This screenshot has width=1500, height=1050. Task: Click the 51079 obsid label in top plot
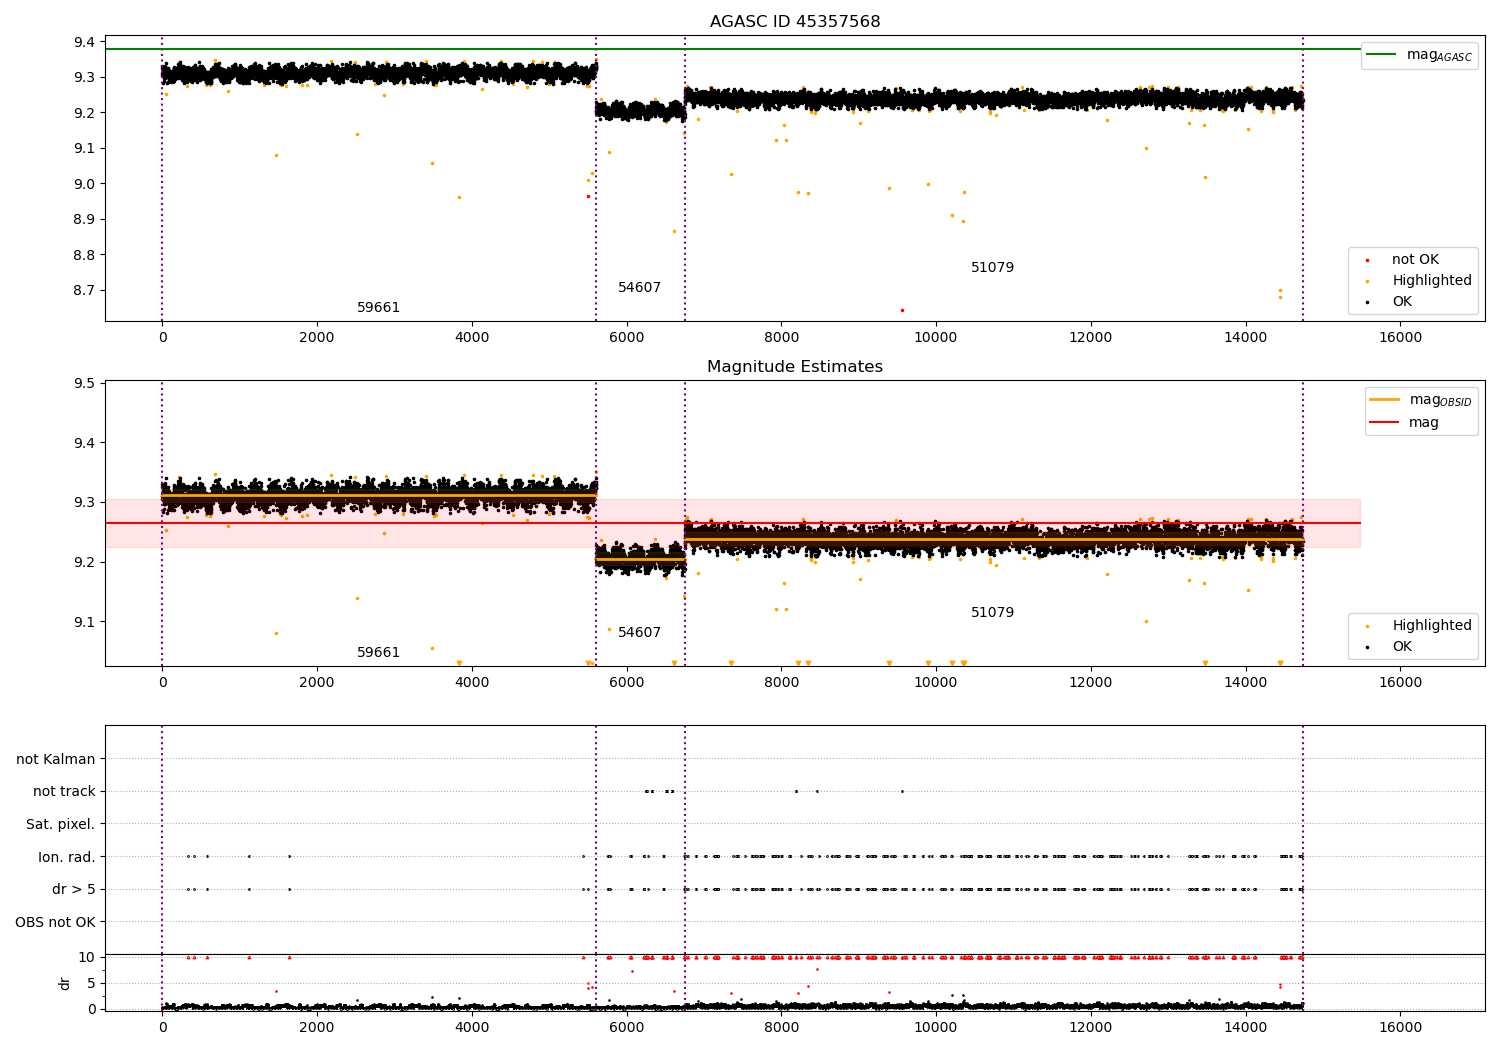click(x=992, y=268)
